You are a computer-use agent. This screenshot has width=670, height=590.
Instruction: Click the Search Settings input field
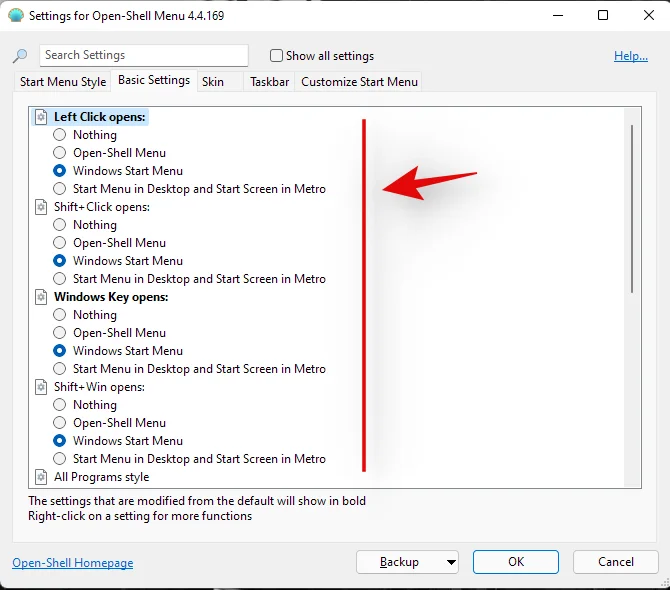144,55
